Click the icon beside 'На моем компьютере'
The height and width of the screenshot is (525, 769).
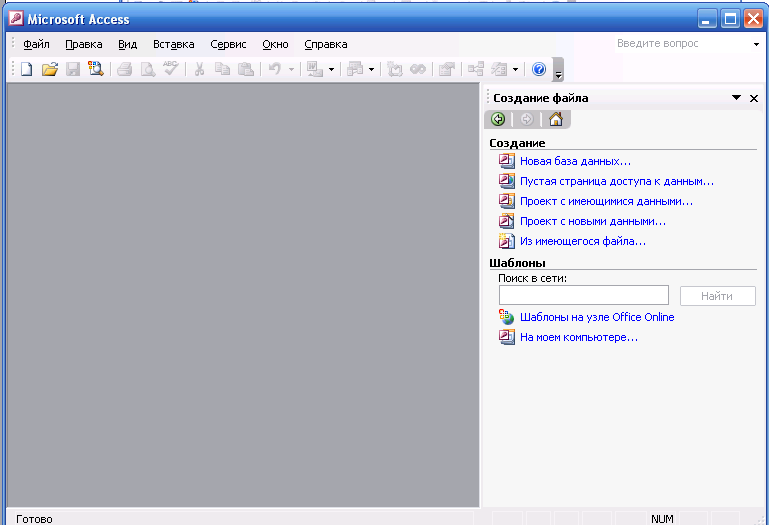click(x=507, y=337)
